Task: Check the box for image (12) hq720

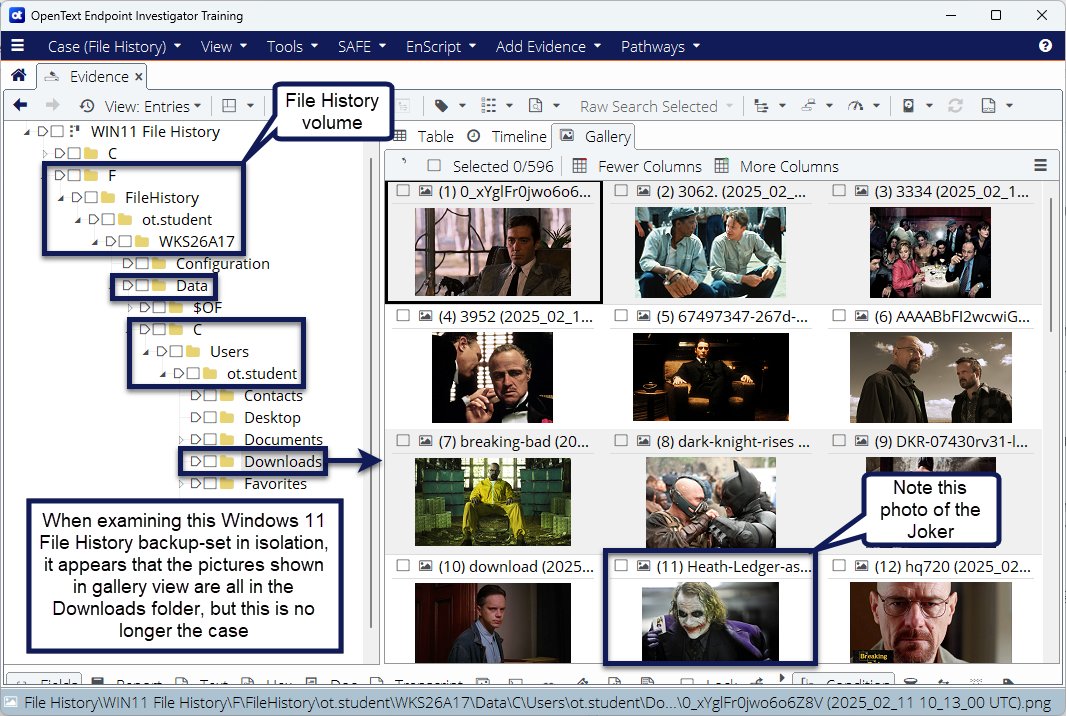Action: 839,565
